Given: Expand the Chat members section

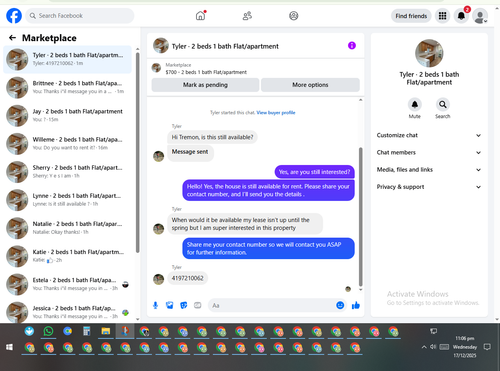Looking at the screenshot, I should pos(429,153).
